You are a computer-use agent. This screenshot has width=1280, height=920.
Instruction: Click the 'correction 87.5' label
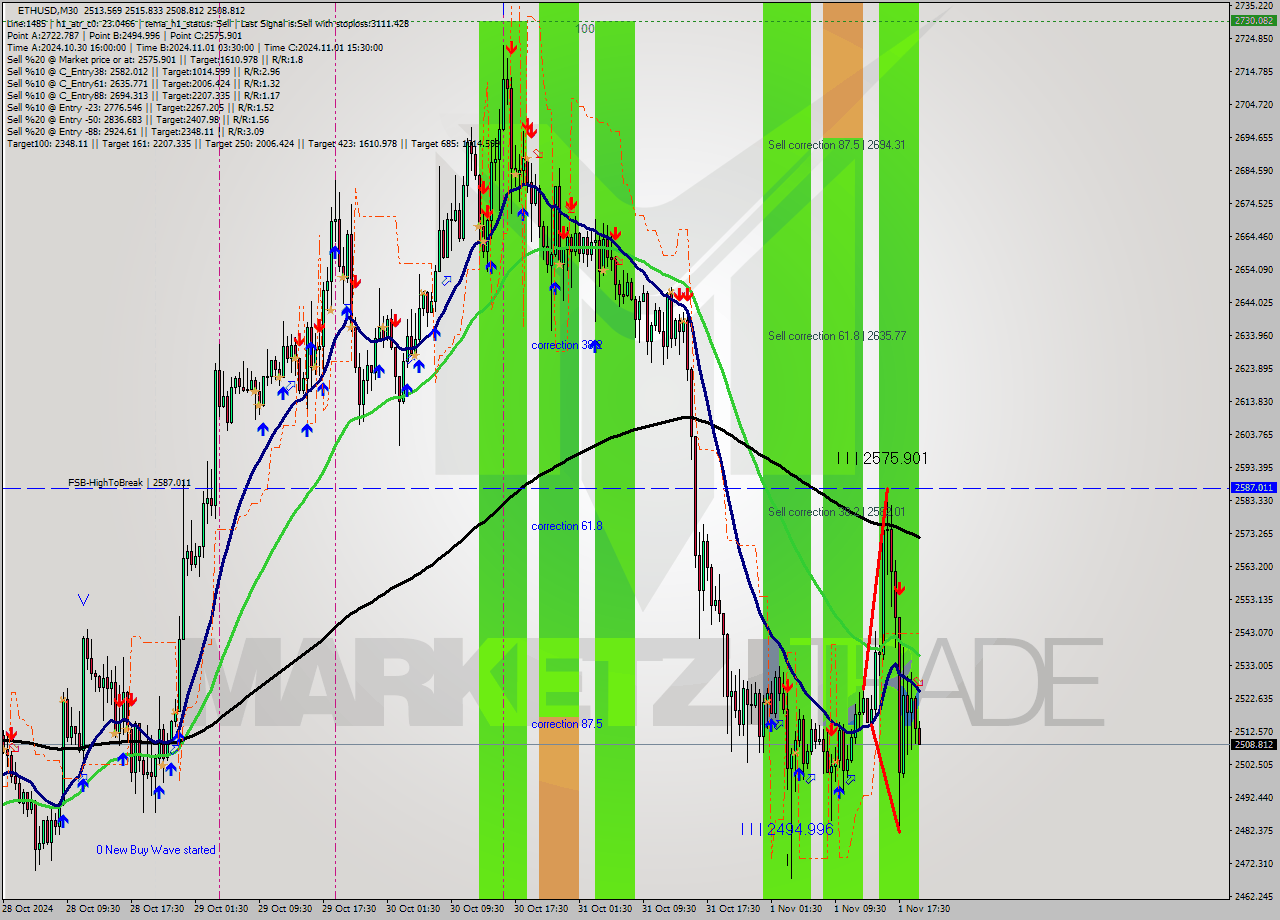tap(567, 724)
